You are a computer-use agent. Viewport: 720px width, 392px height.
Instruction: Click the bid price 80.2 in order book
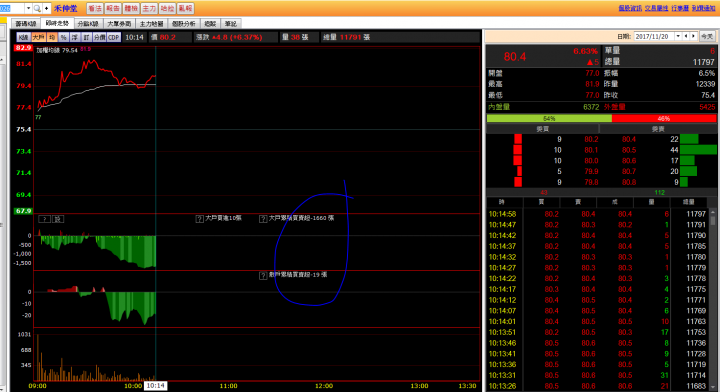point(591,139)
